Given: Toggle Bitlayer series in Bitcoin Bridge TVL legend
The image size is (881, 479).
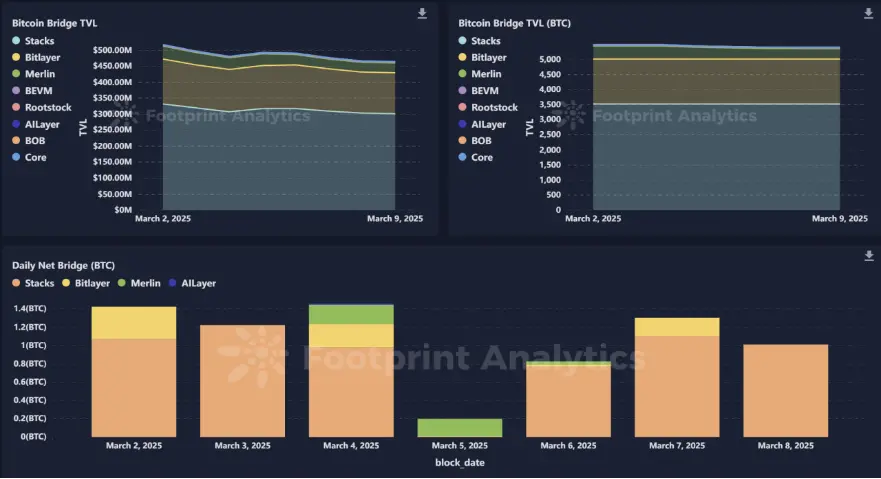Looking at the screenshot, I should point(36,57).
